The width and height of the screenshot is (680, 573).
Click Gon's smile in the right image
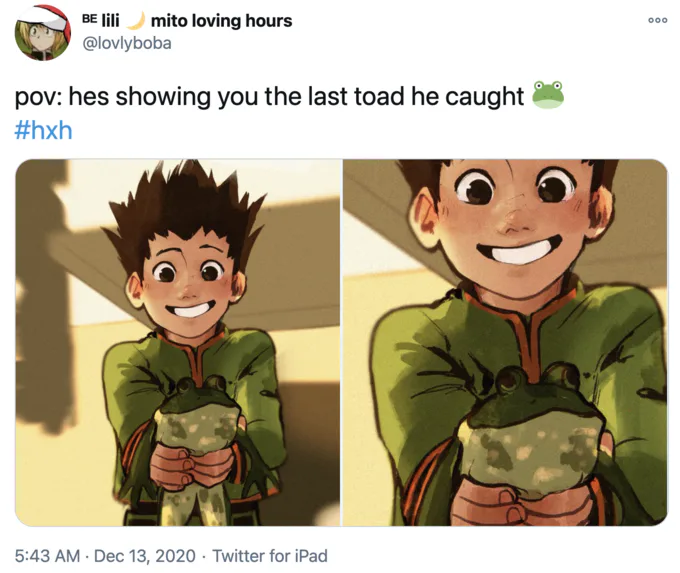tap(519, 249)
